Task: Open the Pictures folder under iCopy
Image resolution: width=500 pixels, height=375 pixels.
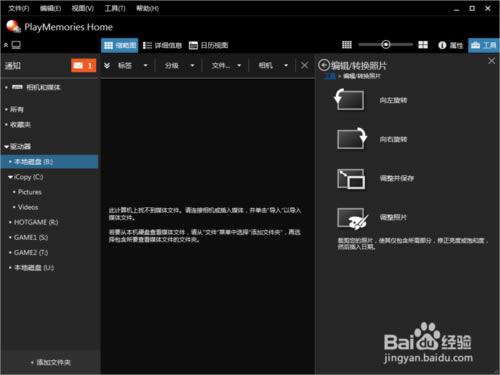Action: [x=29, y=192]
